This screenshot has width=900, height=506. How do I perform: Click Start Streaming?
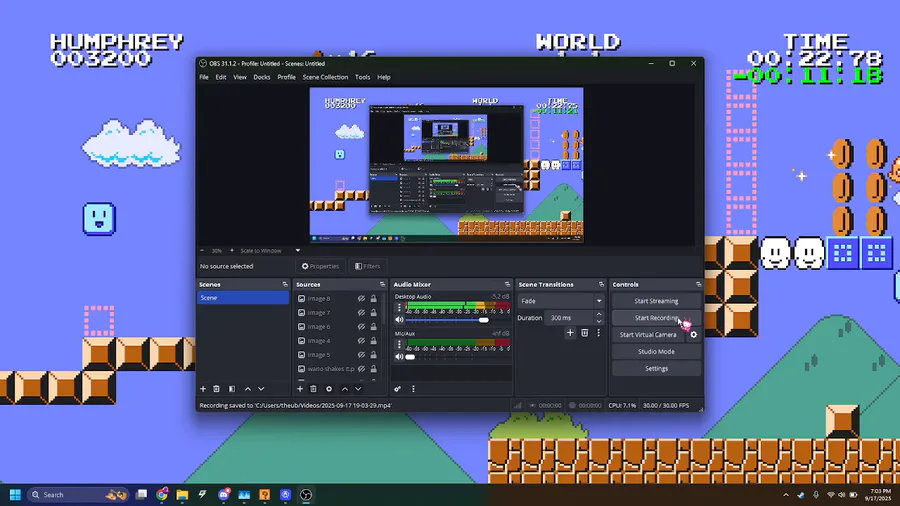tap(656, 301)
